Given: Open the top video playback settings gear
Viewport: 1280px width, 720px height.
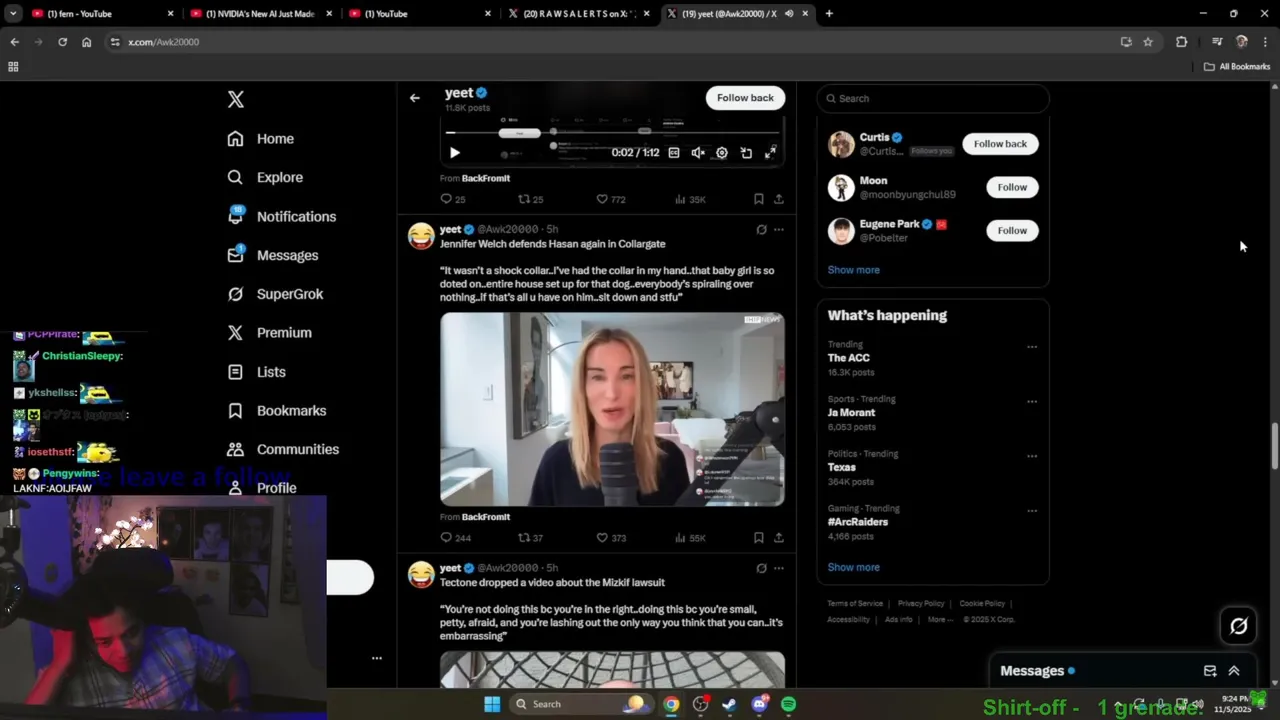Looking at the screenshot, I should [x=722, y=153].
